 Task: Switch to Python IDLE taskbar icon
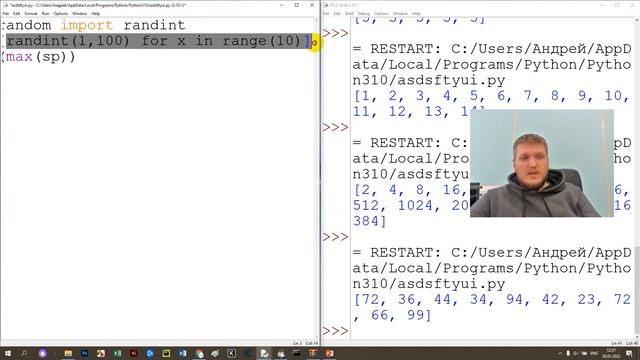click(264, 353)
